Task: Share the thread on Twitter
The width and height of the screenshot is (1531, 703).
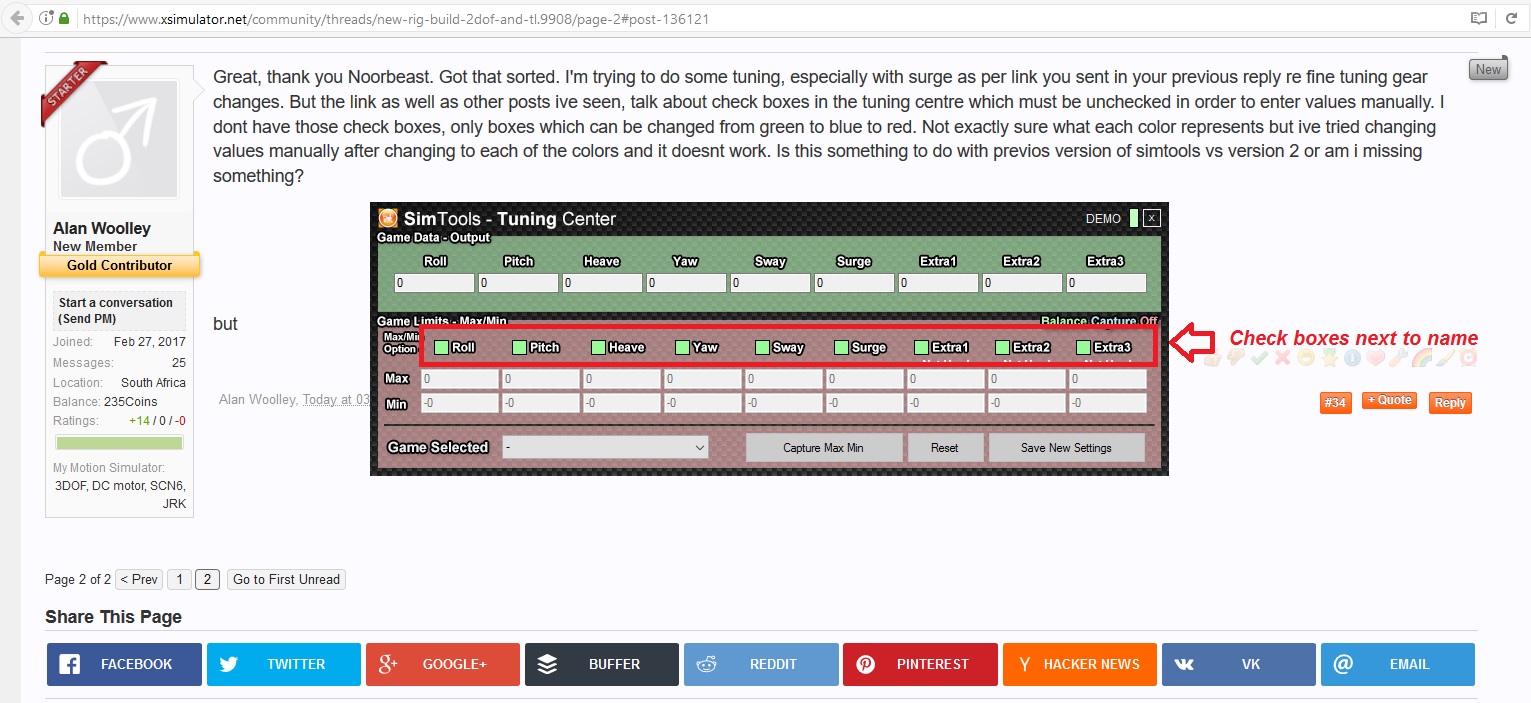Action: tap(284, 664)
